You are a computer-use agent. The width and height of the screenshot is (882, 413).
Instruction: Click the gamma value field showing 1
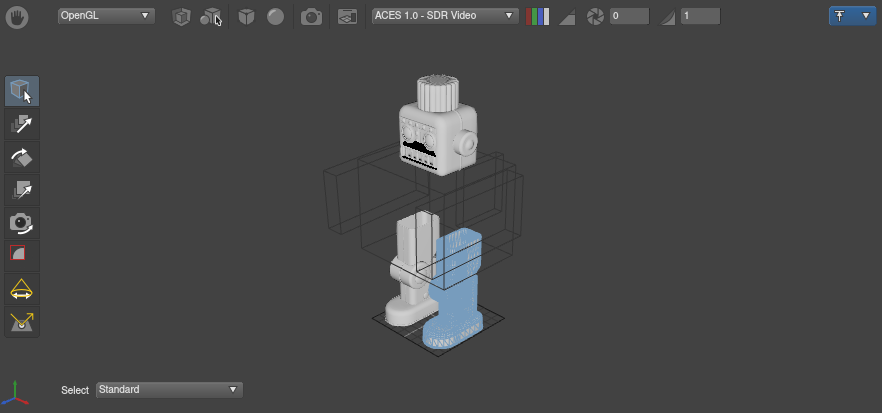coord(700,16)
